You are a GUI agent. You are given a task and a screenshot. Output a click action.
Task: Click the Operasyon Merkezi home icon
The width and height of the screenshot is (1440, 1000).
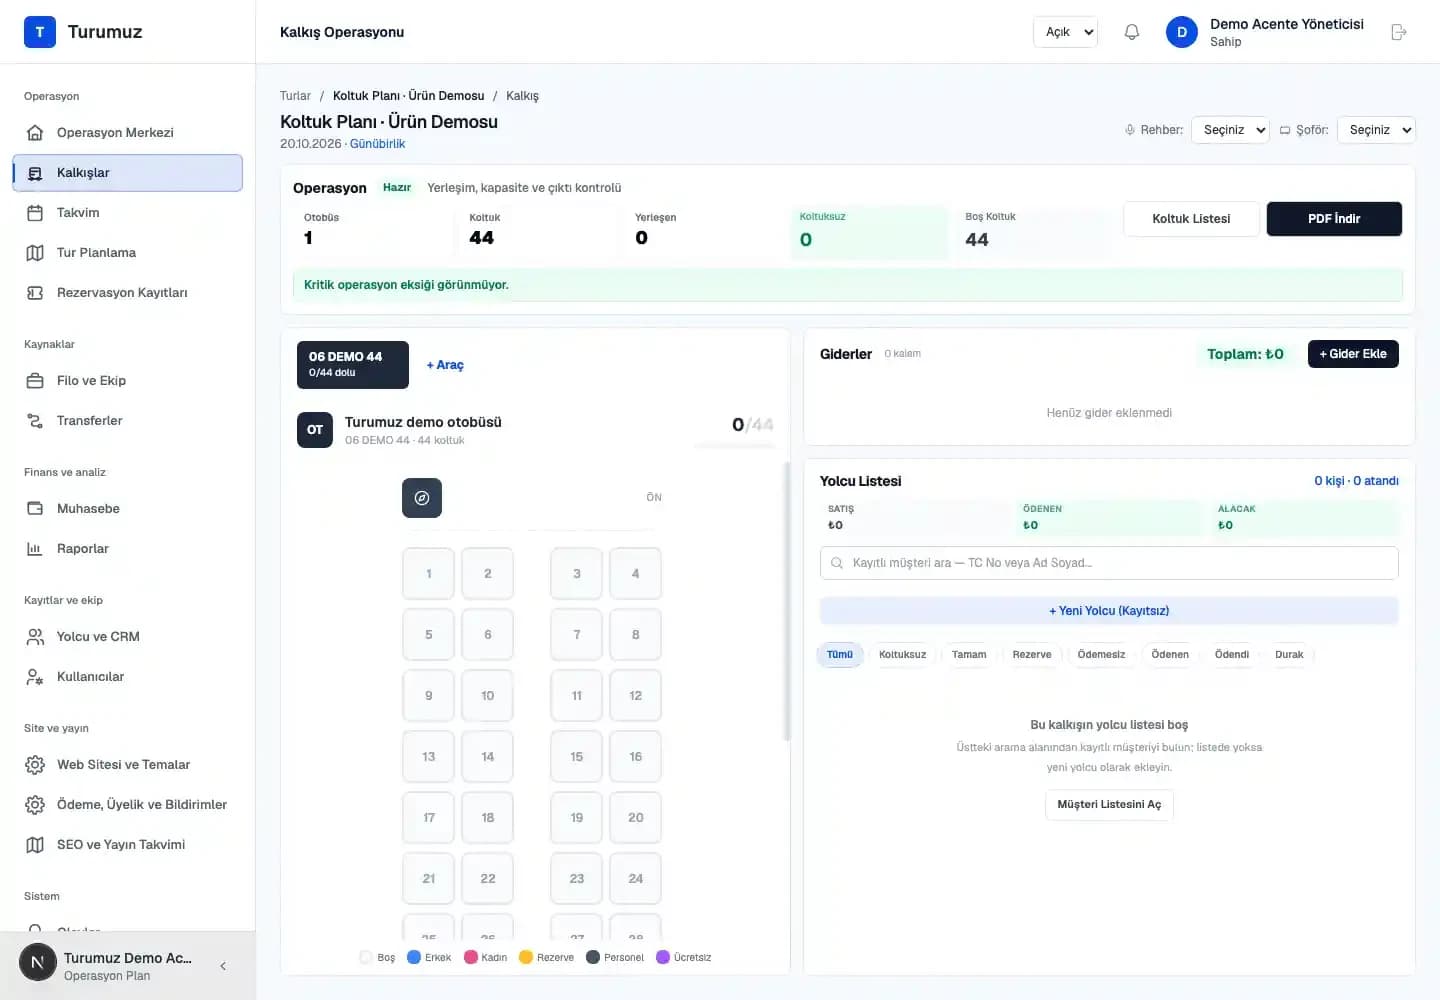[35, 133]
